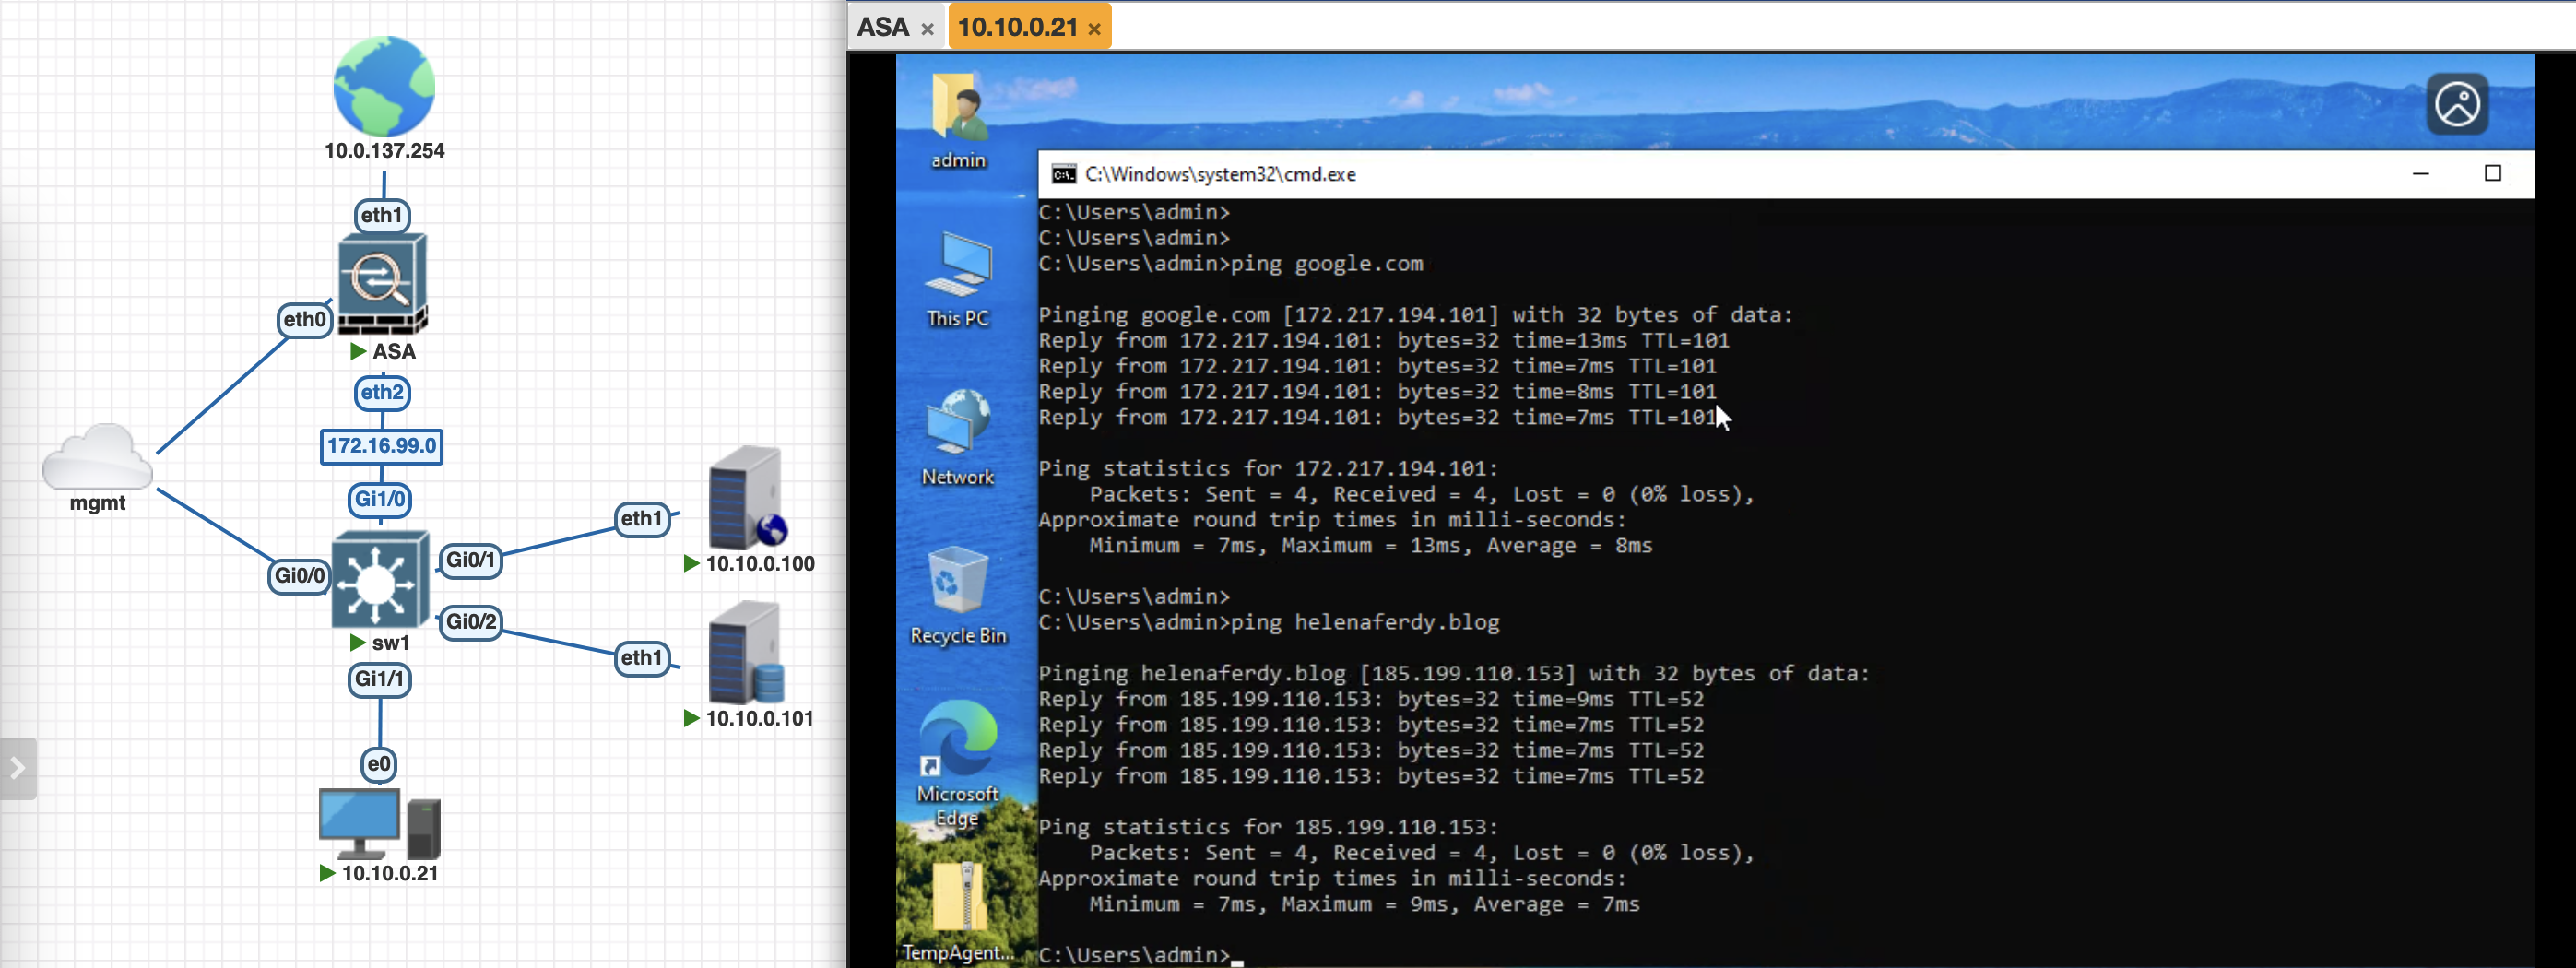Open This PC desktop icon

coord(957,266)
